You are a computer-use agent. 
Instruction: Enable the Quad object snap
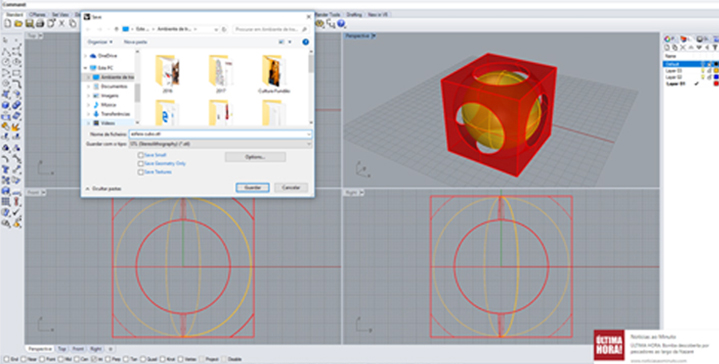(143, 359)
